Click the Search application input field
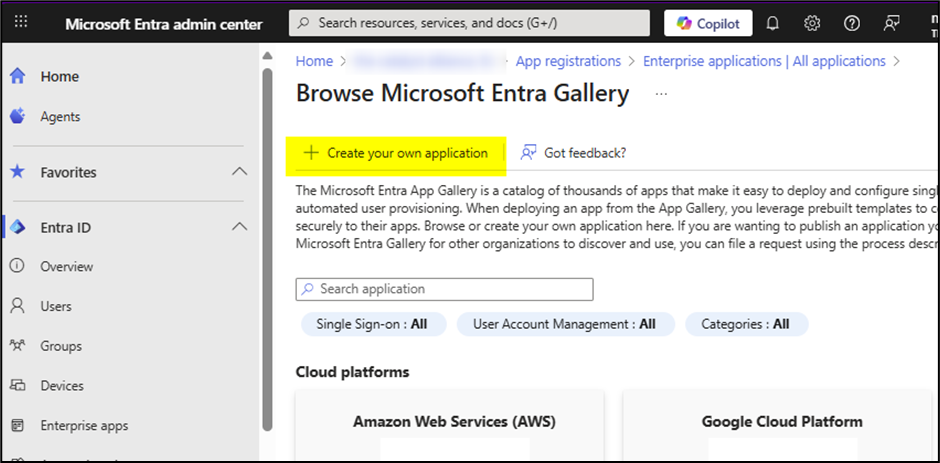This screenshot has width=940, height=463. (445, 289)
